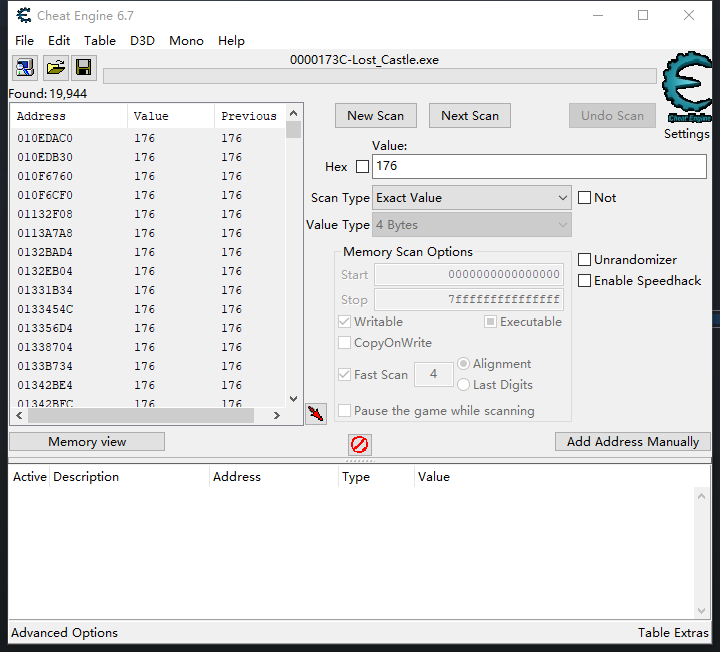Click the vertical scrollbar thumb in results list

coord(293,129)
